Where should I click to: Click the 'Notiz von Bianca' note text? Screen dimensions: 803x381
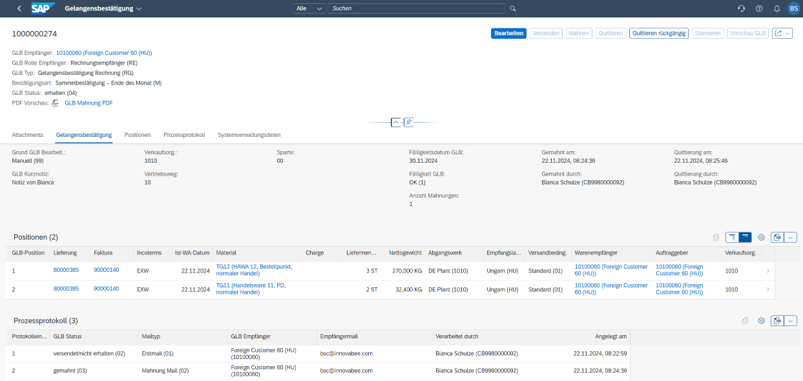click(x=33, y=182)
